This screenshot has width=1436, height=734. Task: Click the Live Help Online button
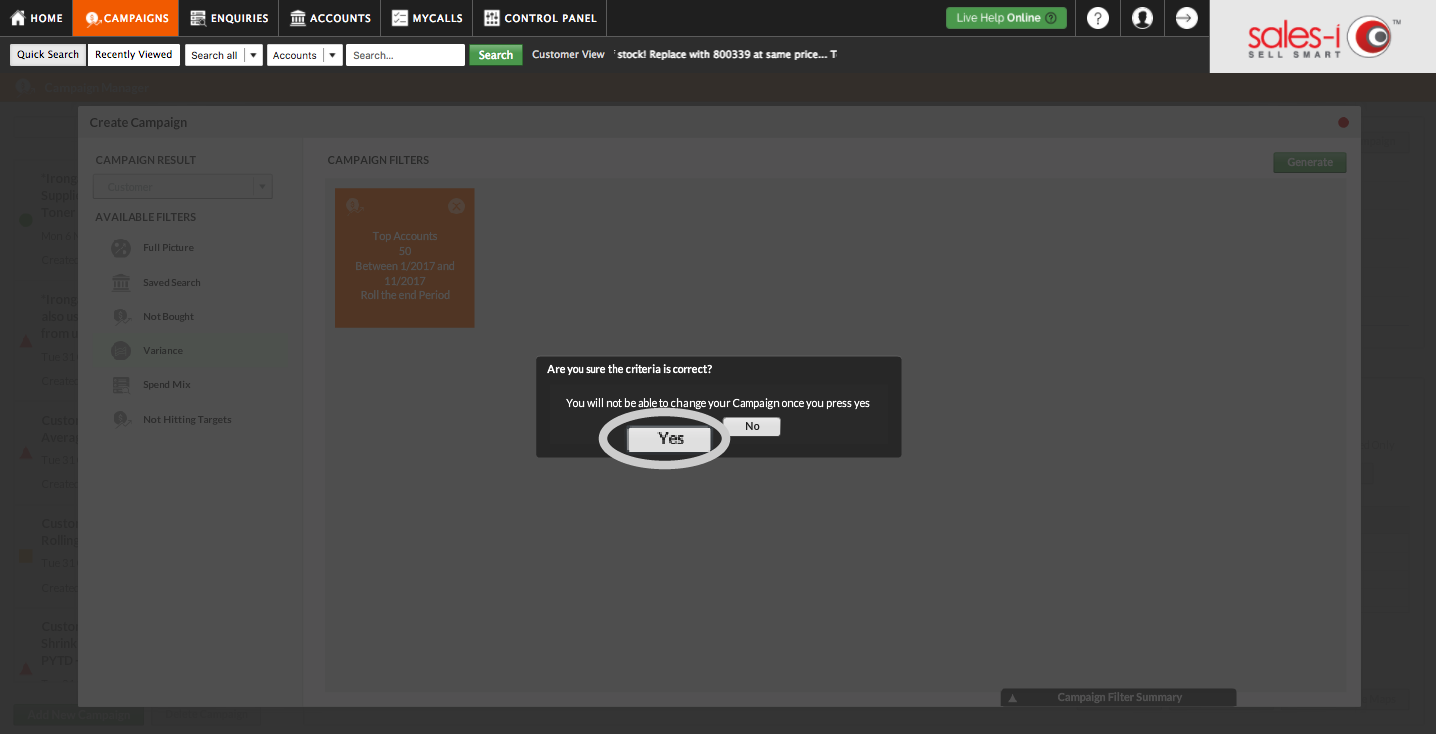(1006, 18)
